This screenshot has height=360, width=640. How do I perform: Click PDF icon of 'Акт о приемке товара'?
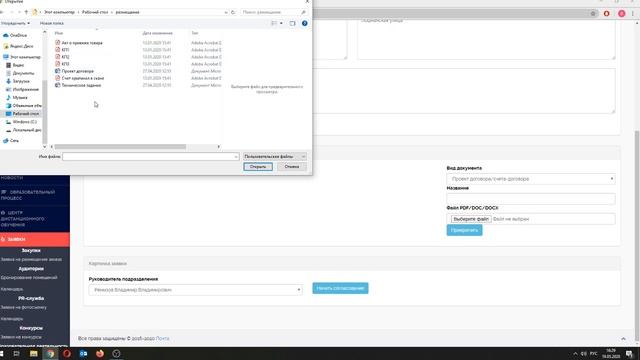(x=58, y=43)
